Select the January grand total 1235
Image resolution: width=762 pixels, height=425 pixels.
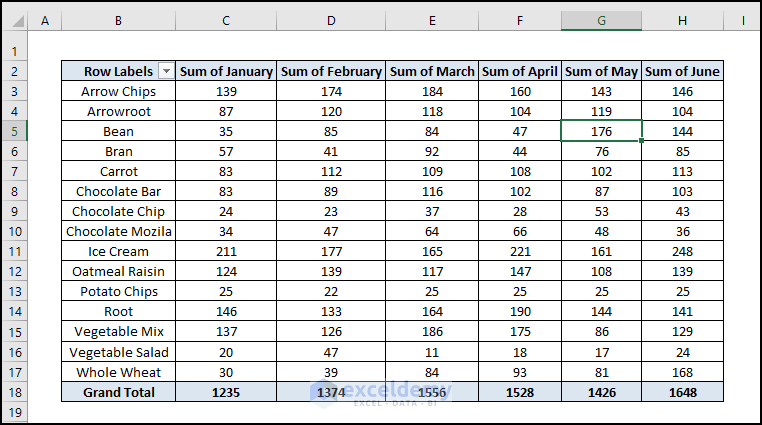(226, 392)
